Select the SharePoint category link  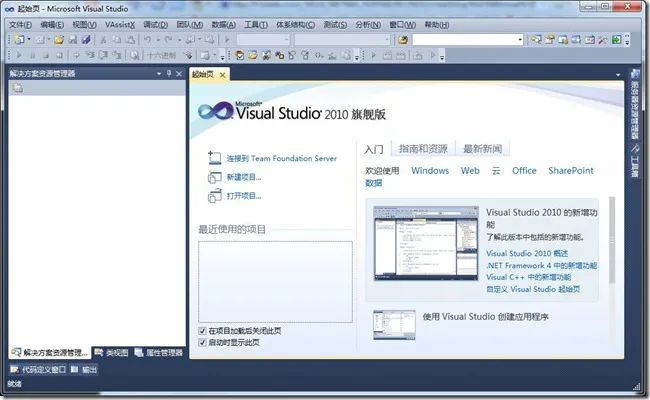[571, 171]
